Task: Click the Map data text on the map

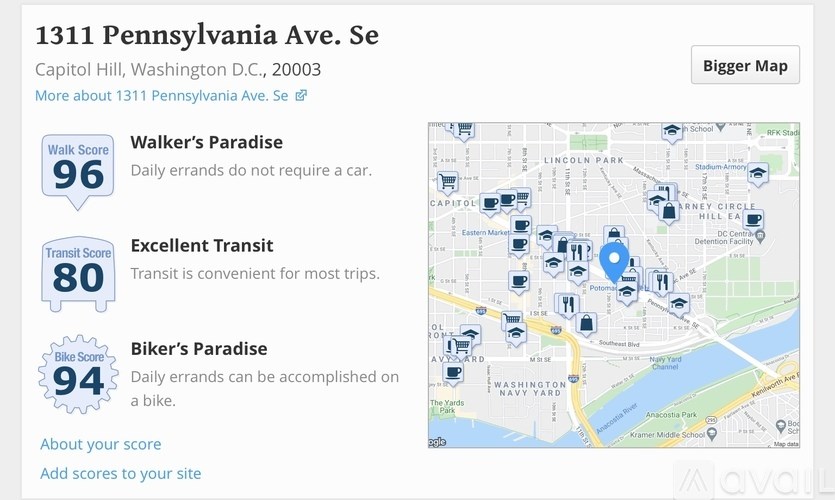Action: pos(786,443)
